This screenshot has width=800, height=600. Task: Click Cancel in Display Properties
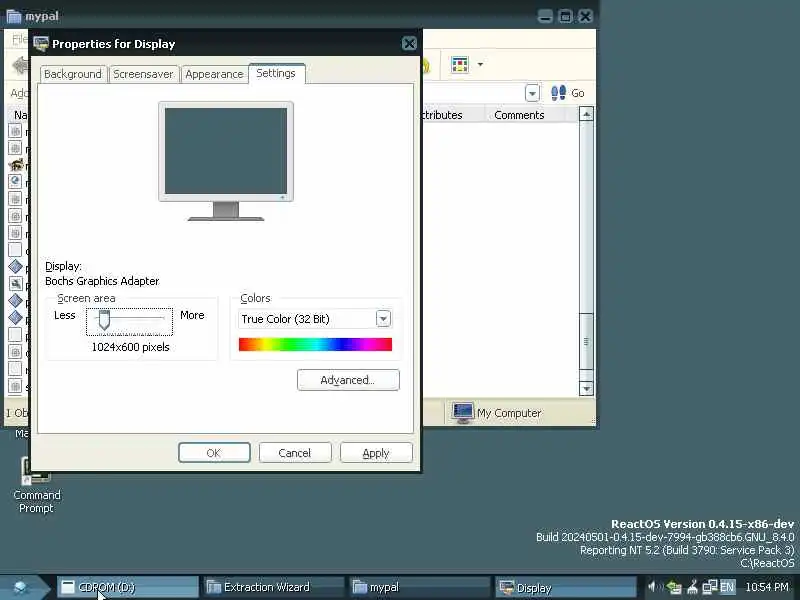click(295, 453)
